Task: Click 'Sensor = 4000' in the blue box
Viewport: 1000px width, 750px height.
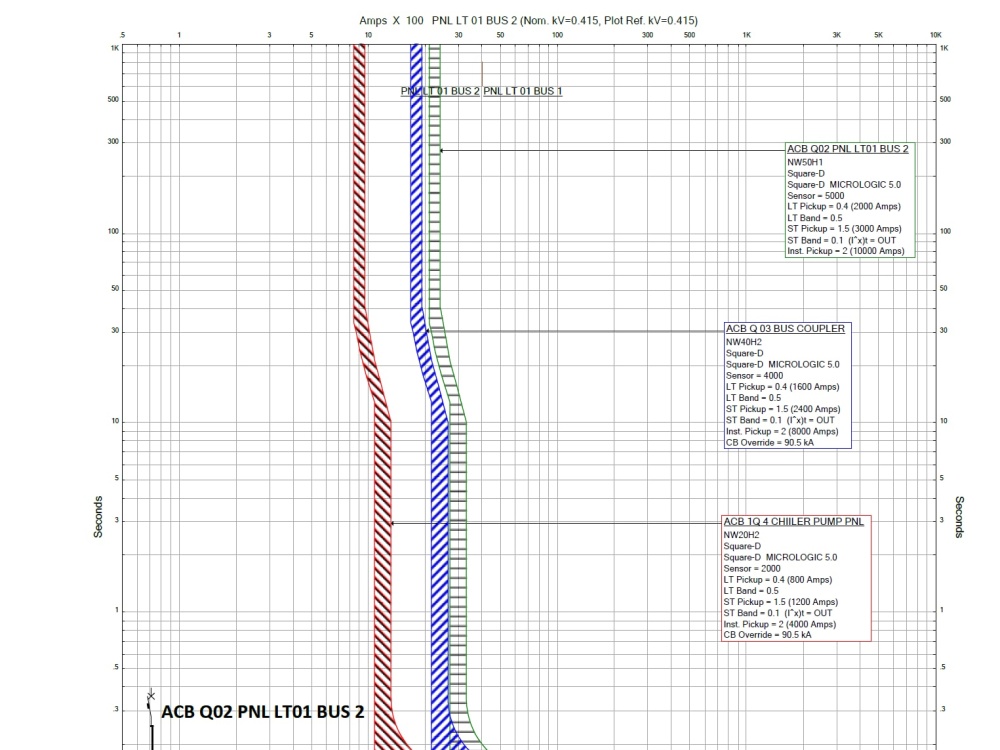Action: pos(754,376)
